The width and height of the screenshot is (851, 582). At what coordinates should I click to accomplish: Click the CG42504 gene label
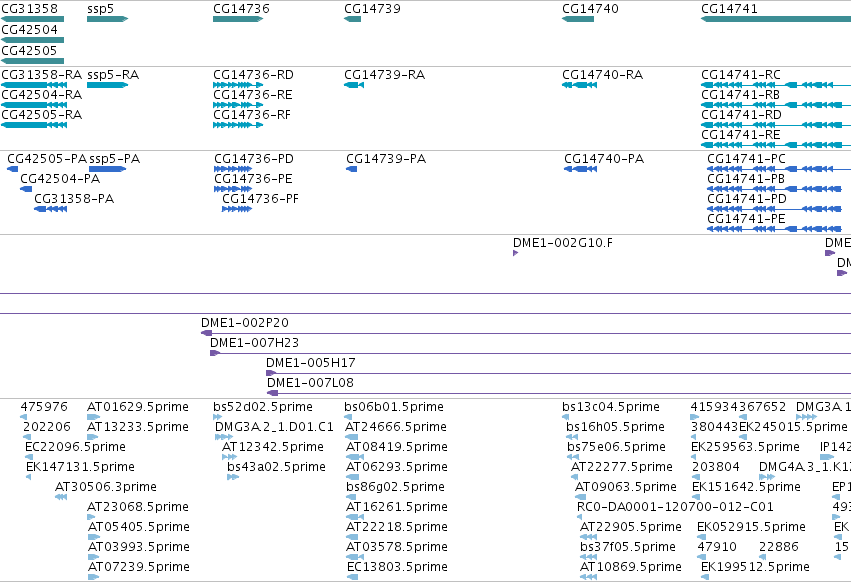pos(29,30)
